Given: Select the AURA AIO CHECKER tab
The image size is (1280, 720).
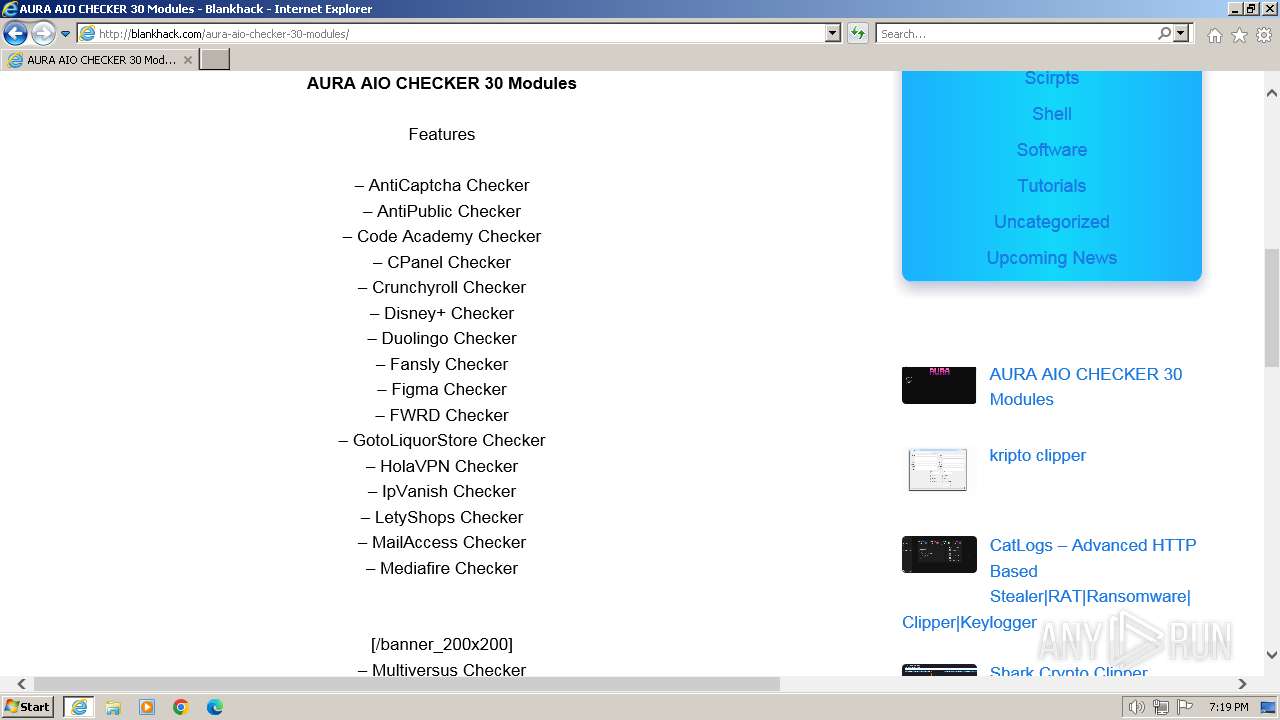Looking at the screenshot, I should pos(99,60).
